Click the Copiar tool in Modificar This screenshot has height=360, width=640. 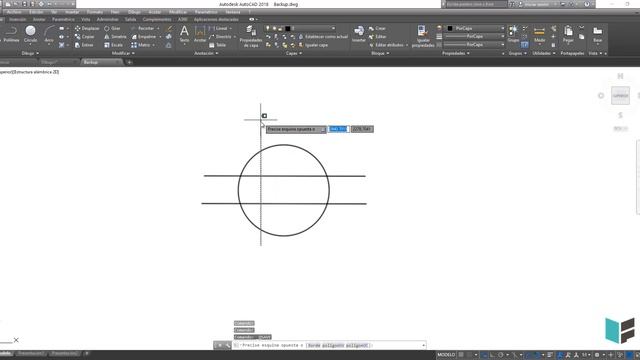click(x=84, y=37)
